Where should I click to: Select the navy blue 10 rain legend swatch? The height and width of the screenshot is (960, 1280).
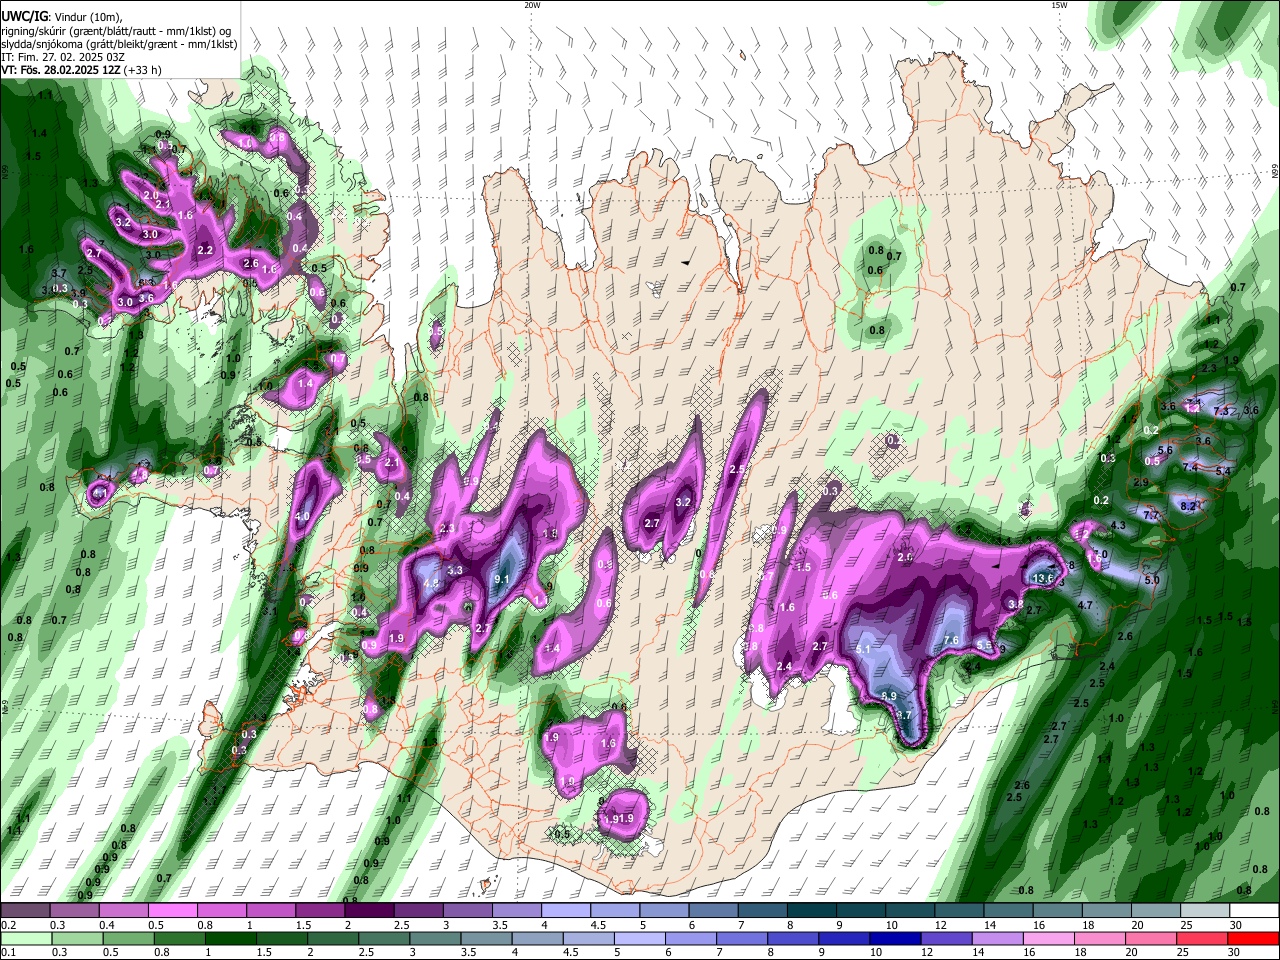[x=896, y=938]
